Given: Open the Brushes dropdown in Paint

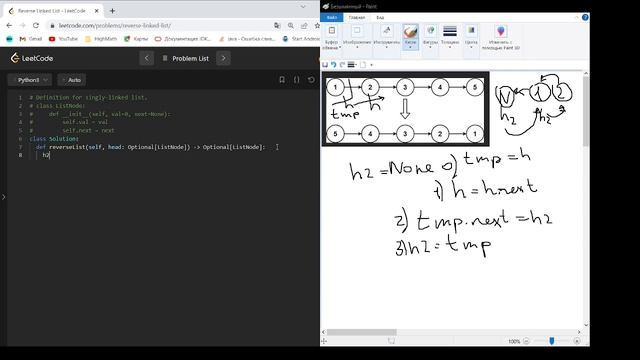Looking at the screenshot, I should (x=410, y=37).
